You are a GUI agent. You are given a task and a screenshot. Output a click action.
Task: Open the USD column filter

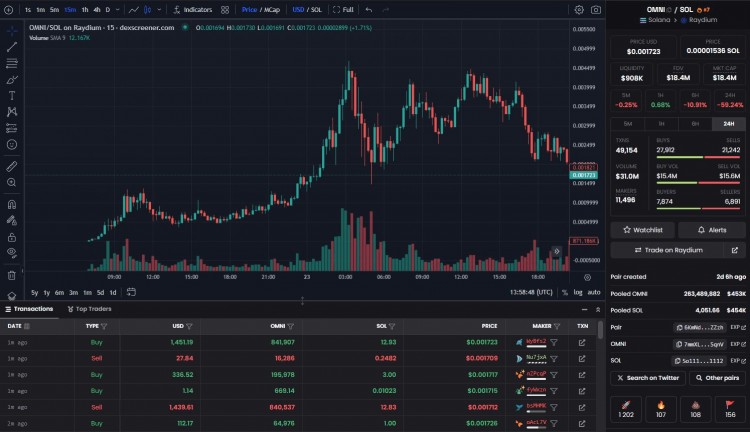pos(189,326)
